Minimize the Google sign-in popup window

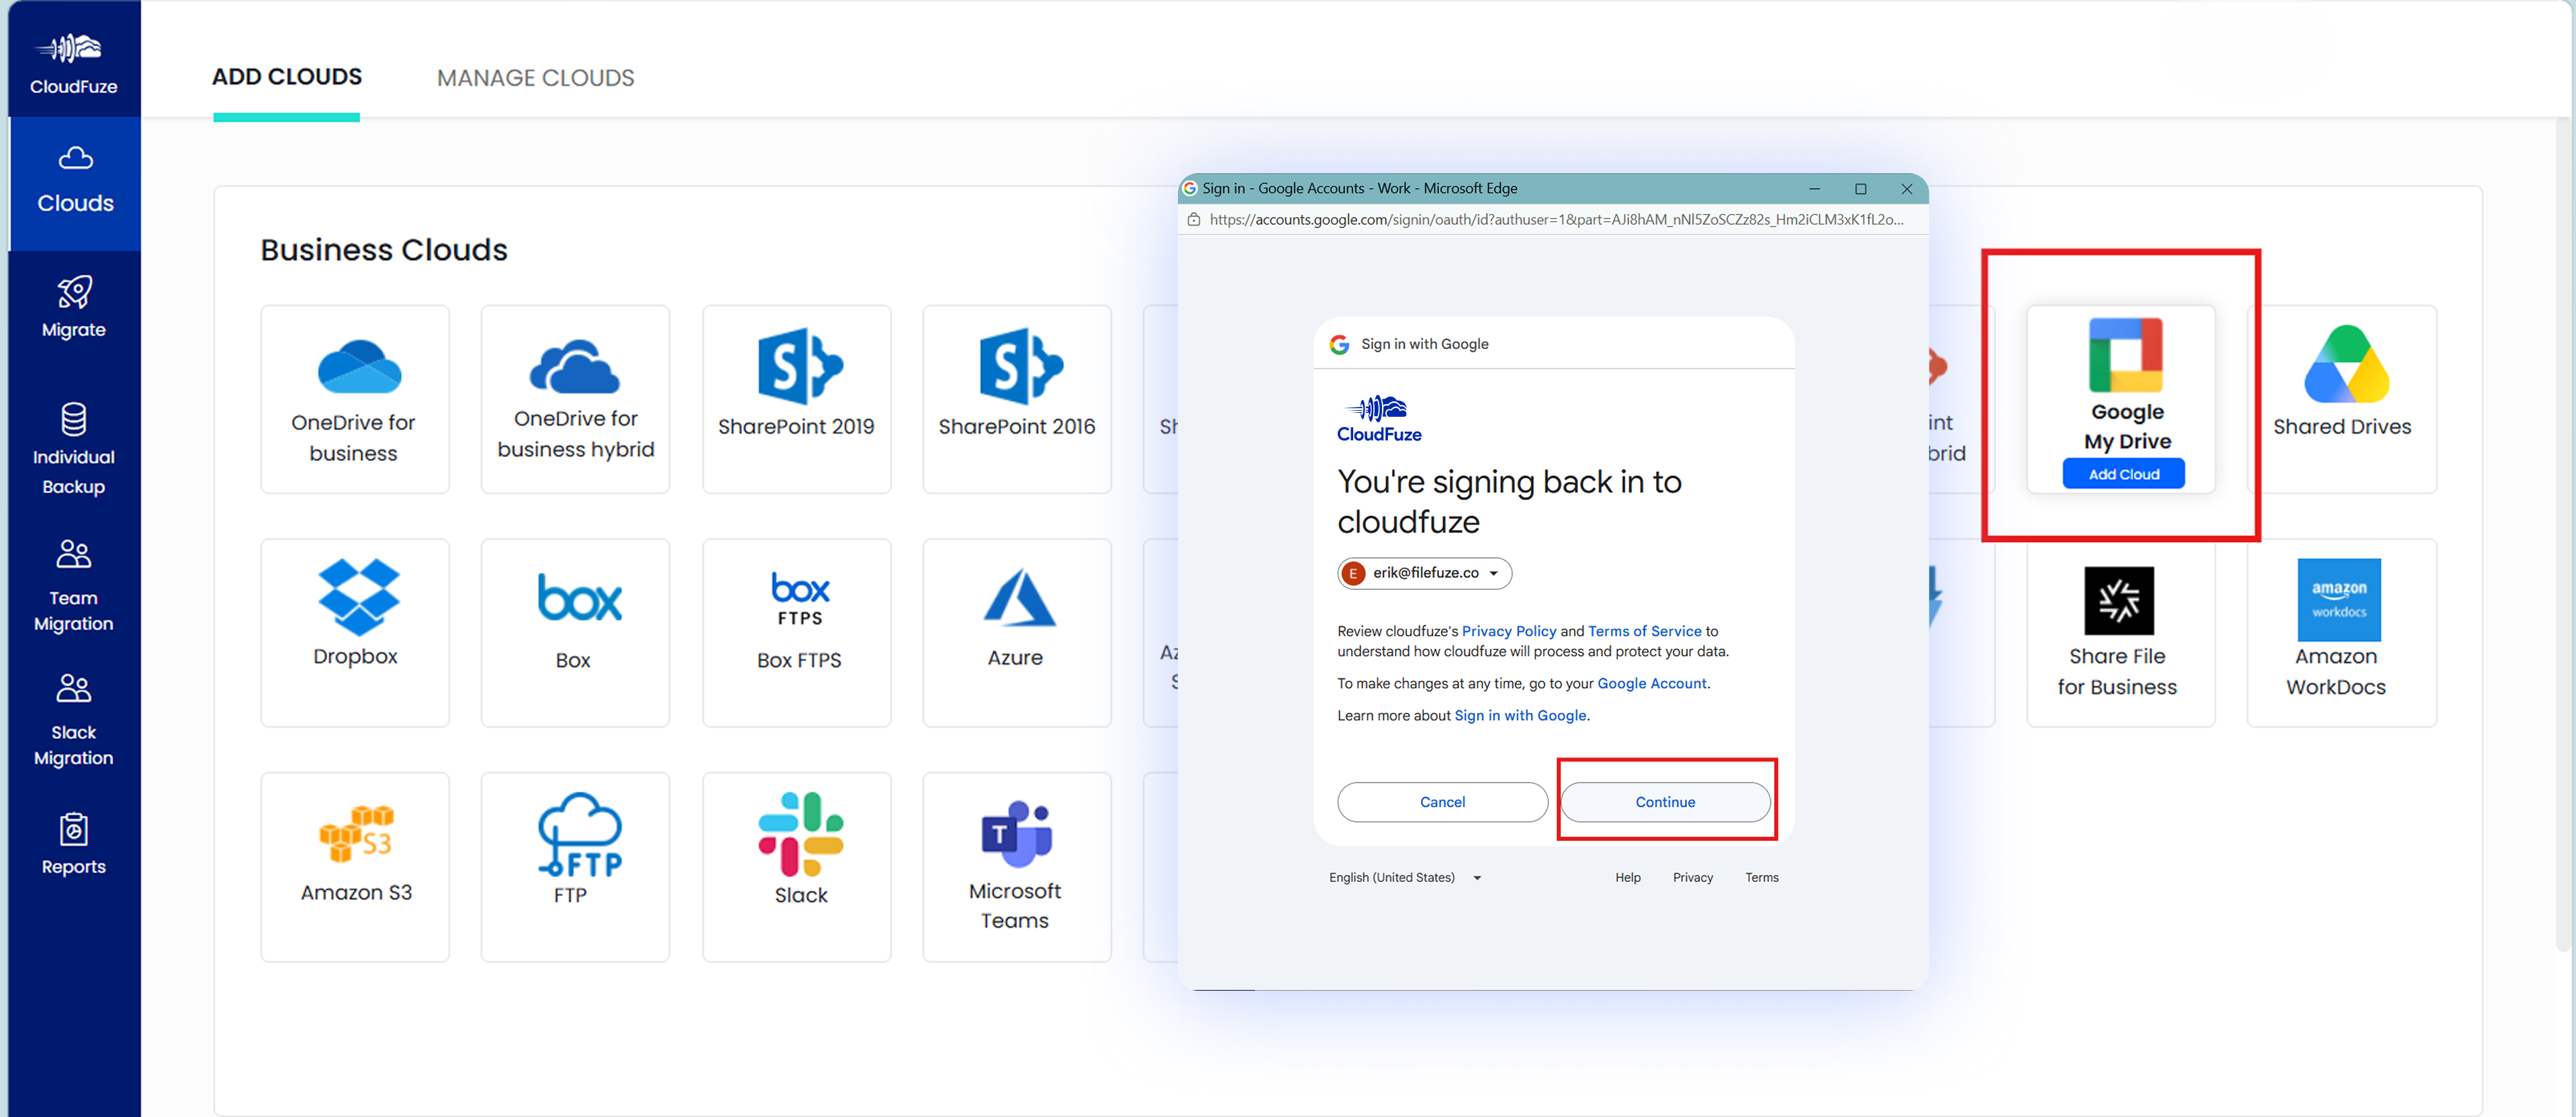tap(1814, 188)
